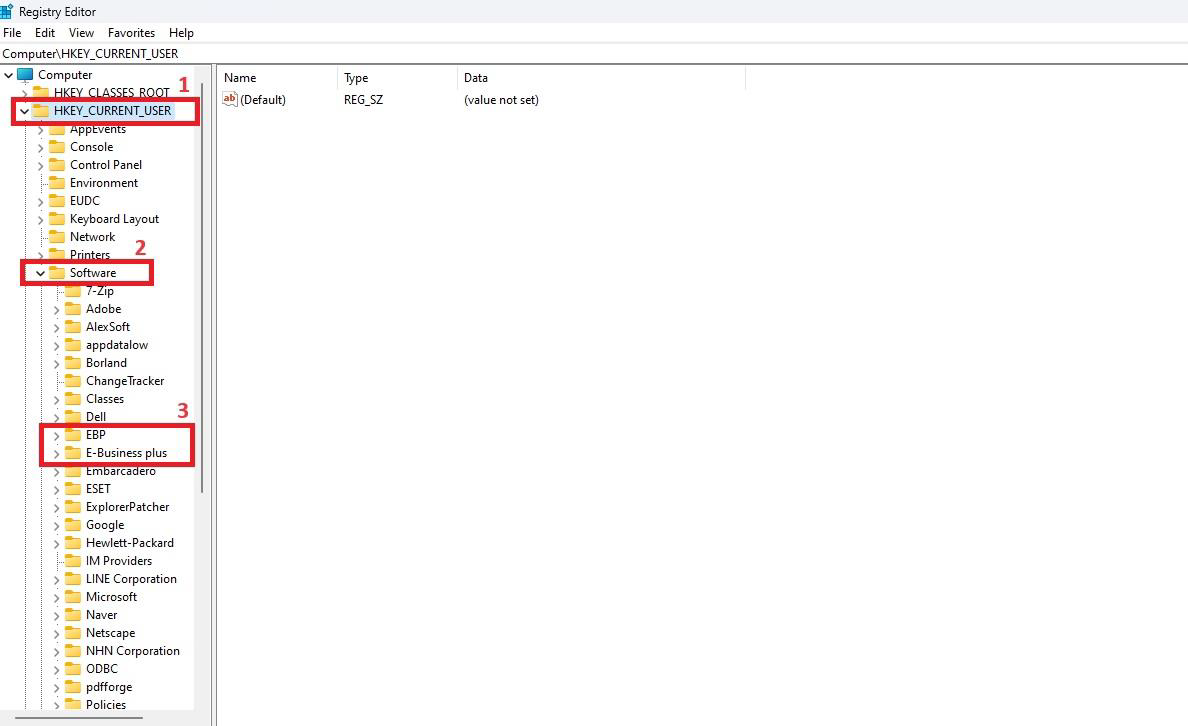Open the Favorites menu
Image resolution: width=1188 pixels, height=726 pixels.
[x=131, y=33]
